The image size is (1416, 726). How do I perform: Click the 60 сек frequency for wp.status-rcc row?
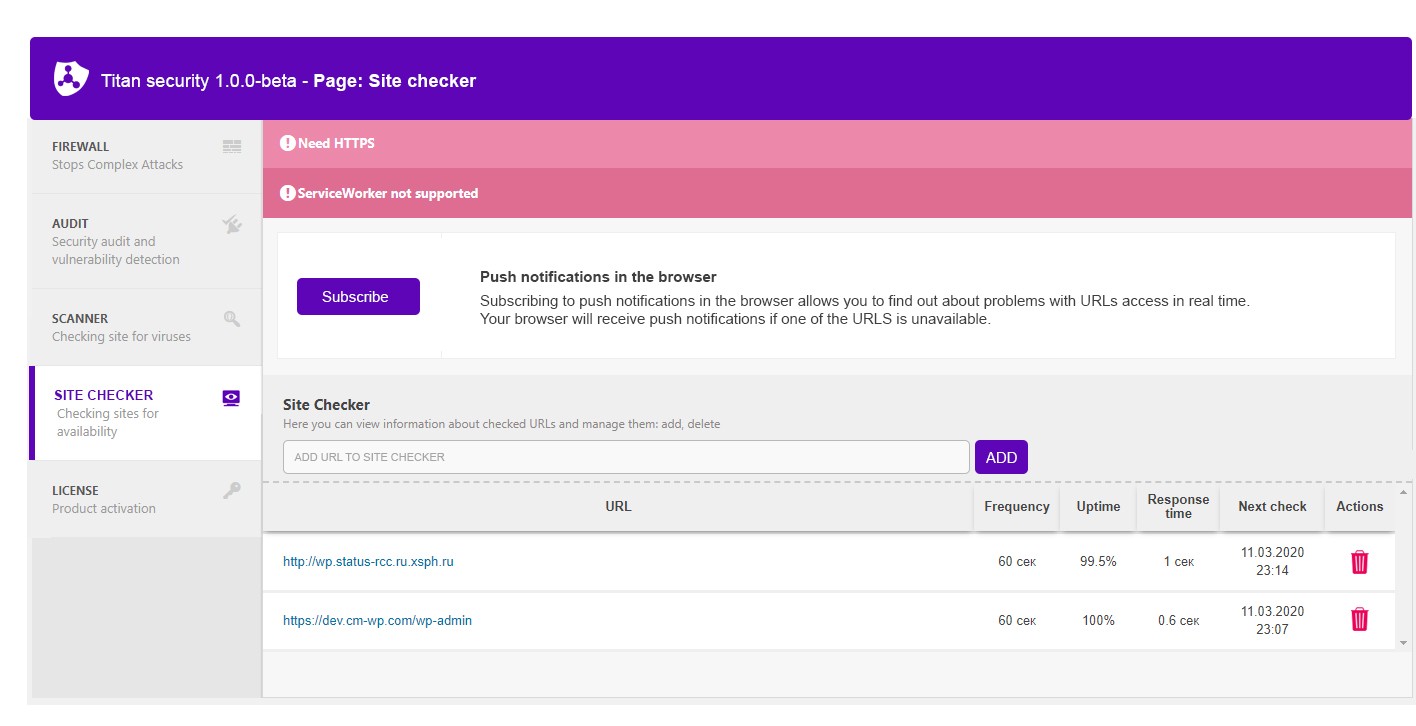coord(1017,562)
